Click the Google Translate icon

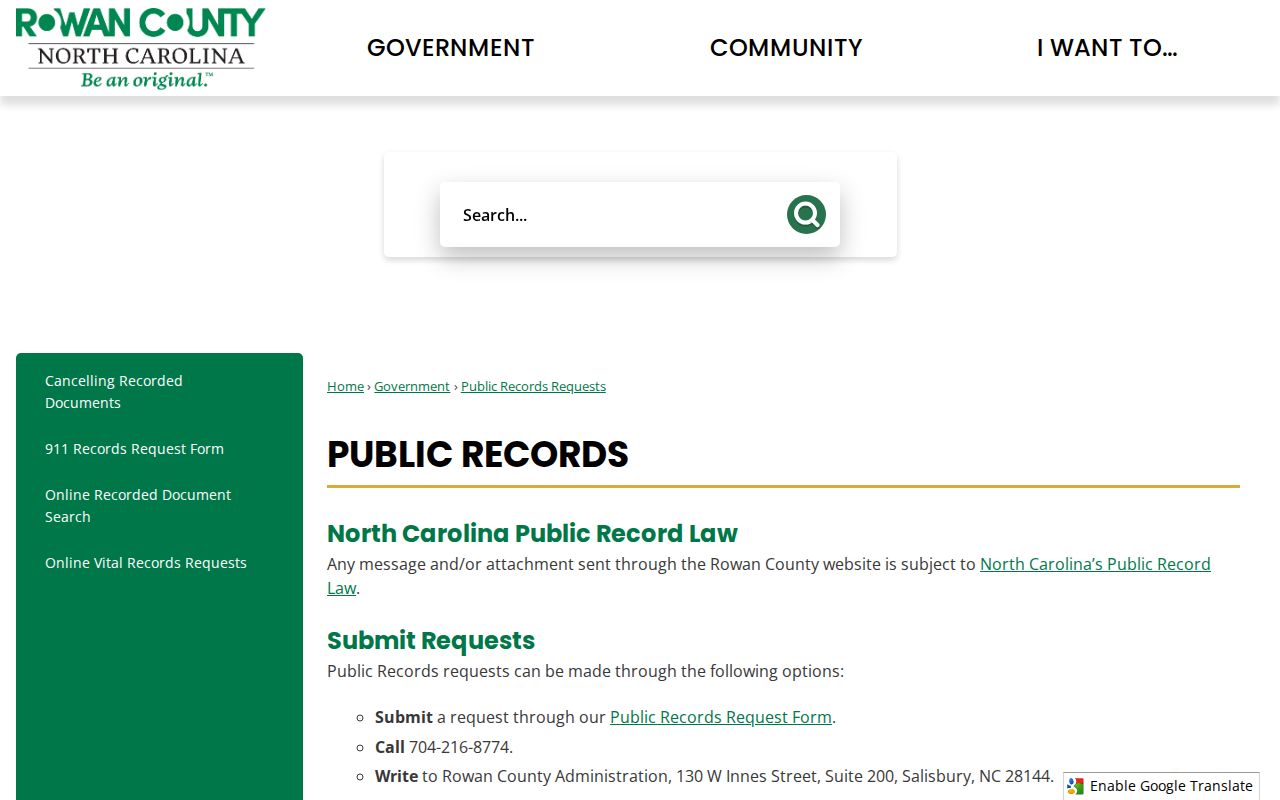(1076, 786)
